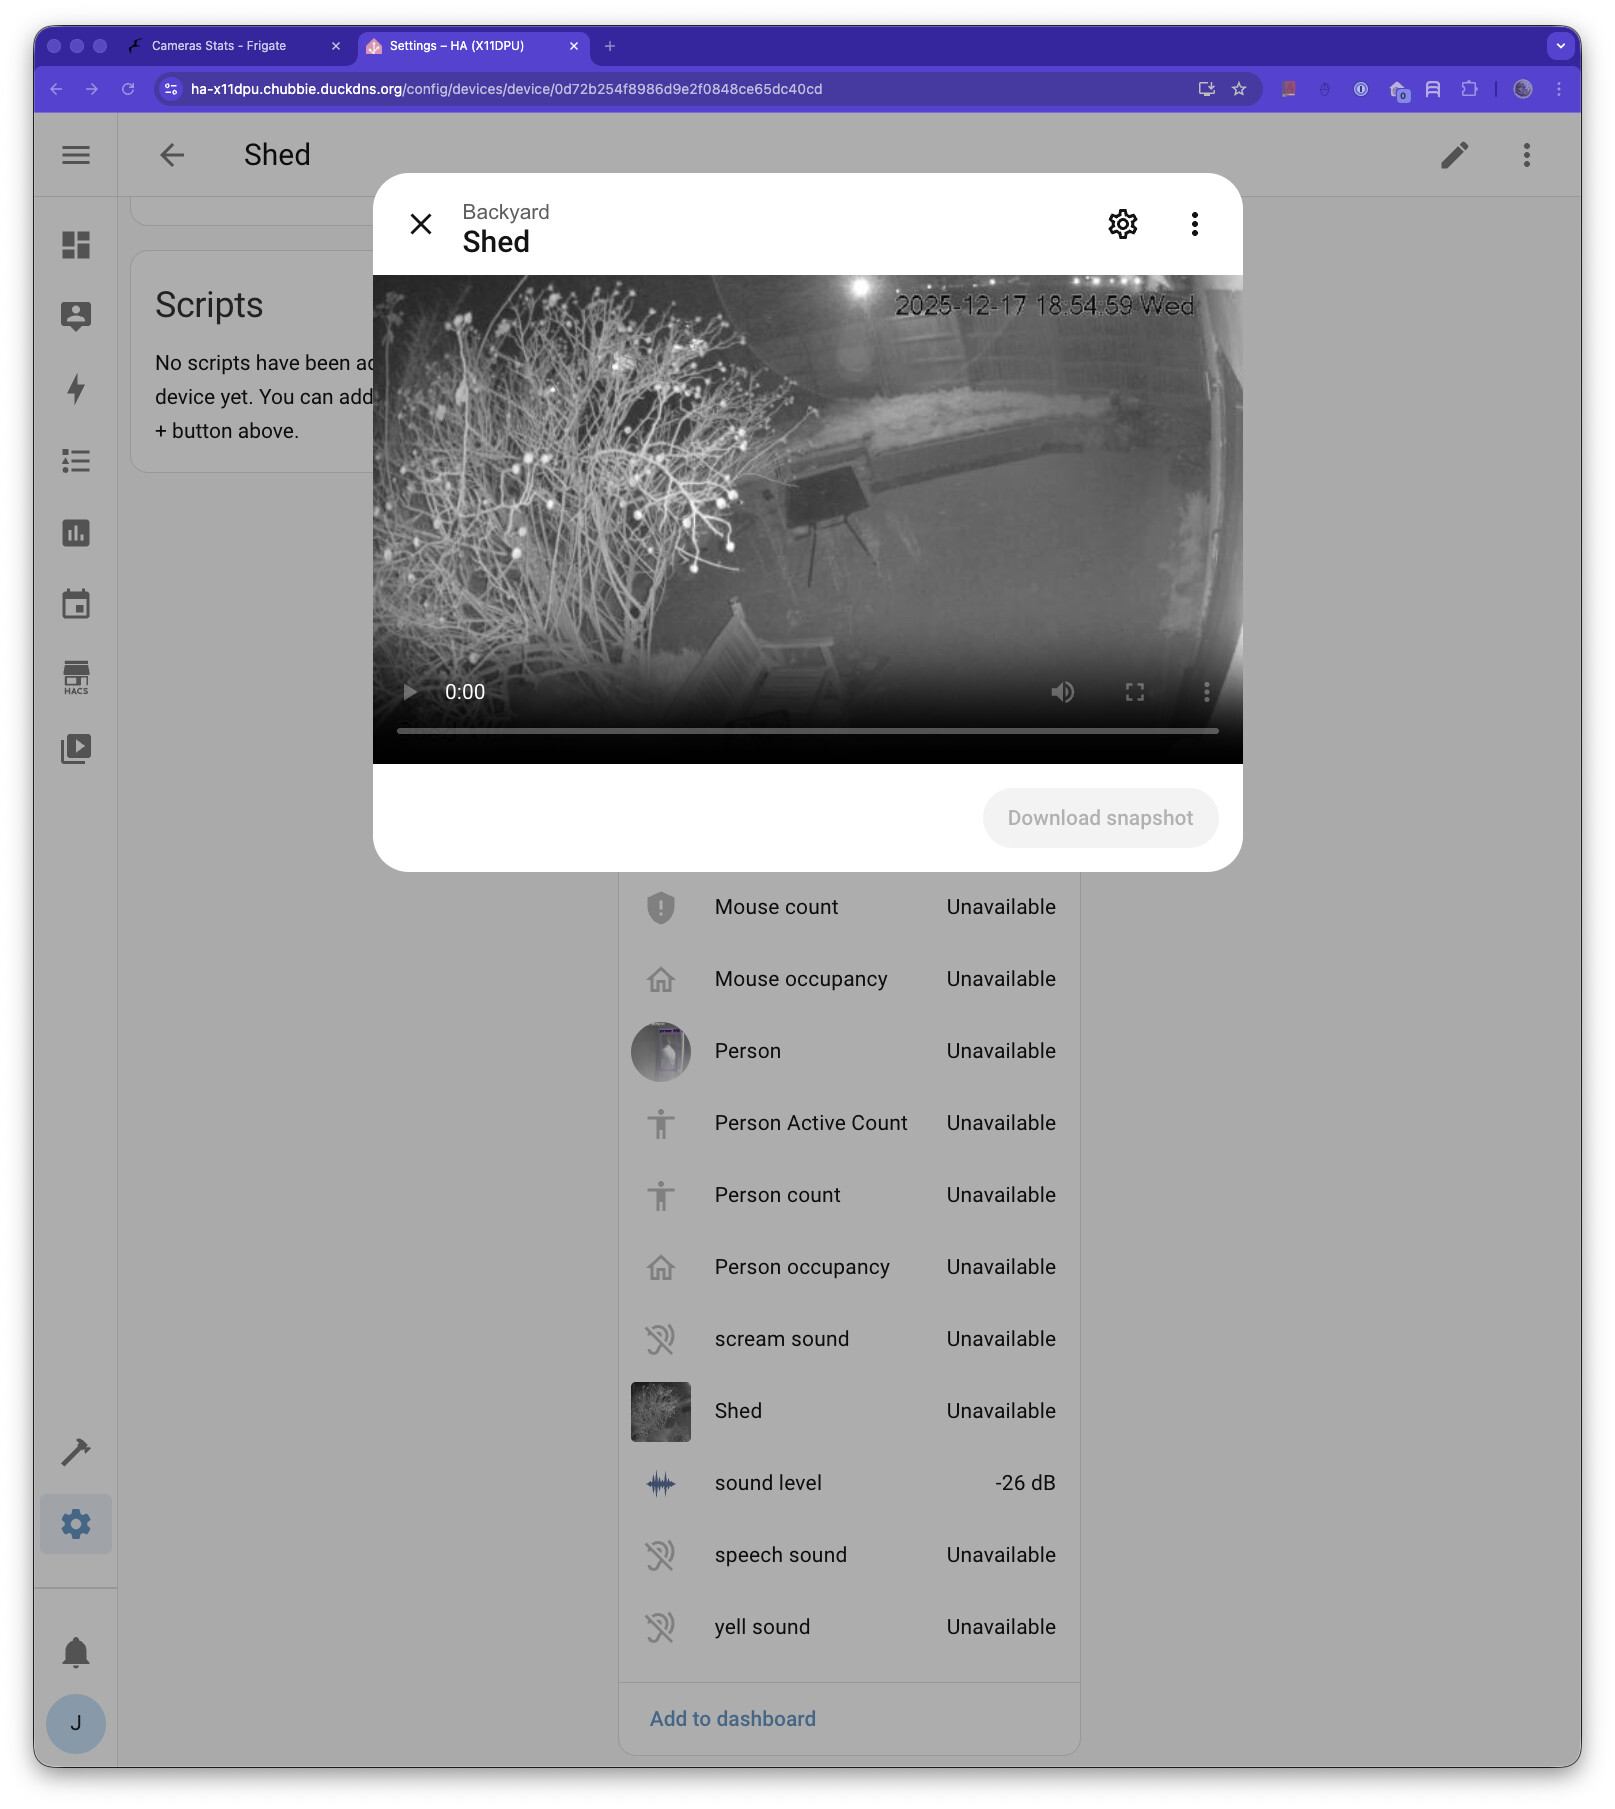Click the Person Active Count figure icon

[x=661, y=1123]
